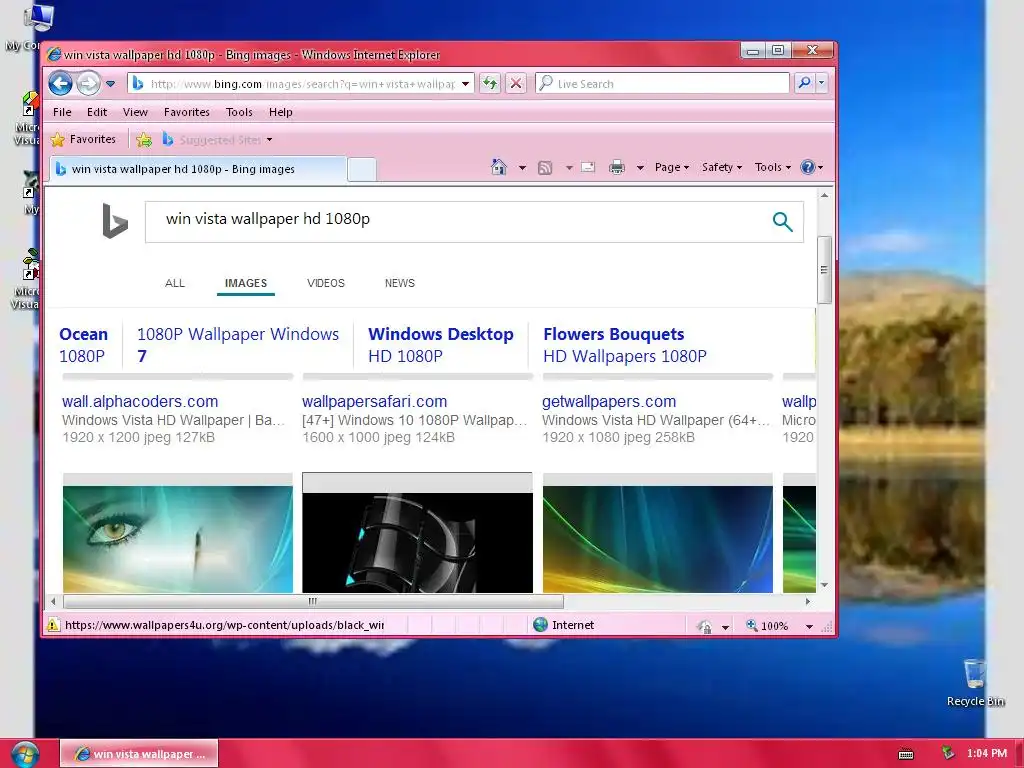This screenshot has width=1024, height=768.
Task: Open the File menu
Action: point(63,112)
